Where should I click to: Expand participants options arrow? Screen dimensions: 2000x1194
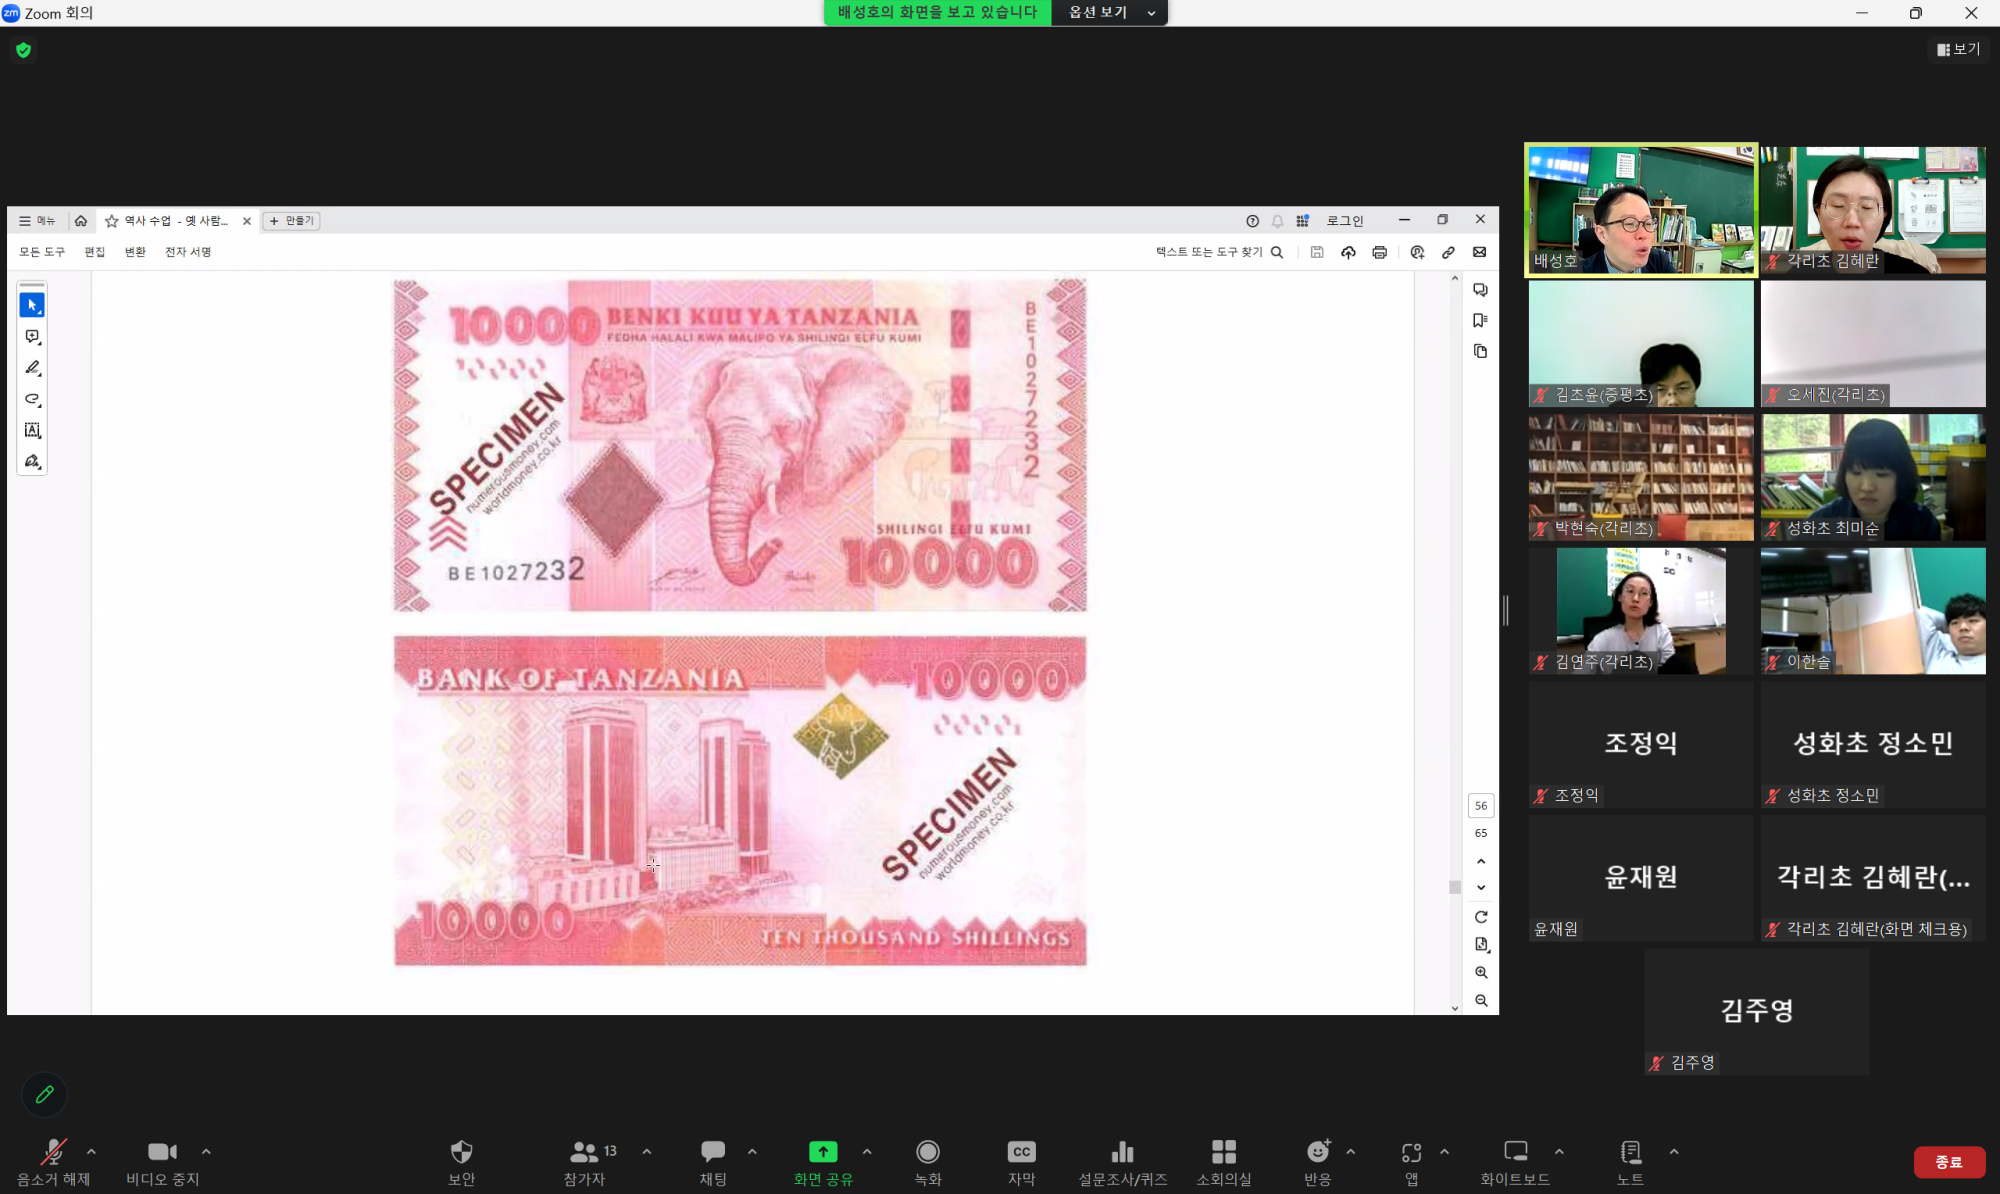point(647,1152)
